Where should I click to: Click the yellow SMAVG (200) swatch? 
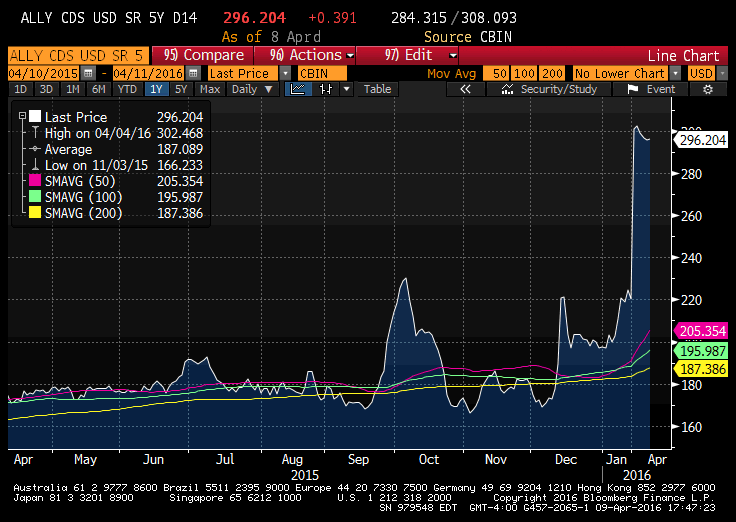click(35, 212)
